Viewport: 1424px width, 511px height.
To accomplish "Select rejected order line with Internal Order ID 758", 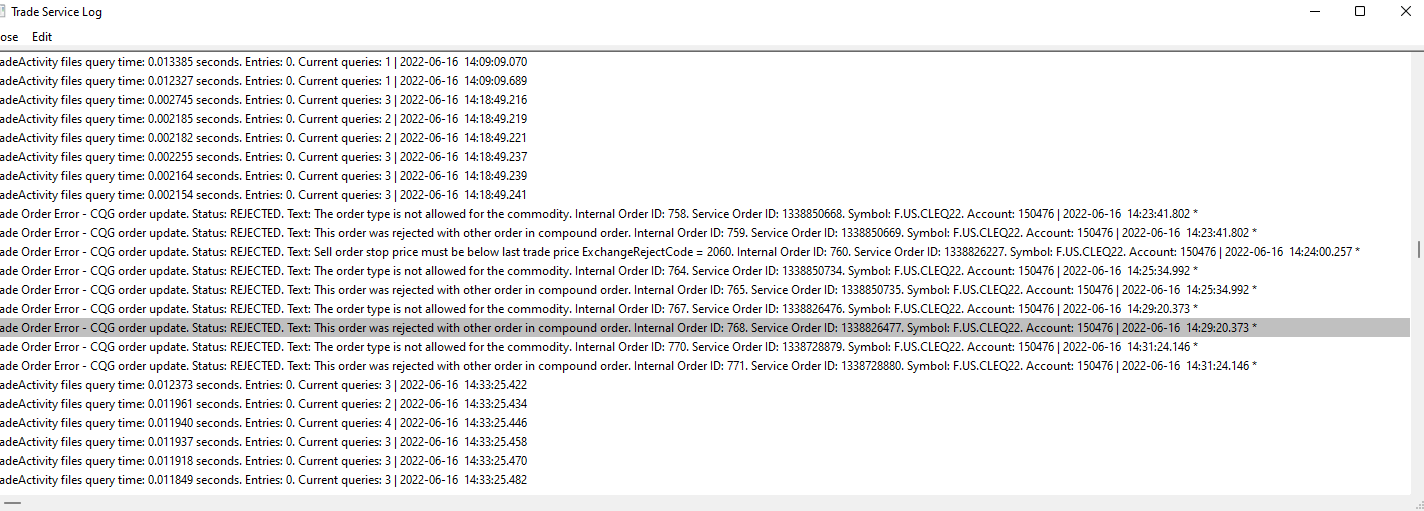I will 500,214.
